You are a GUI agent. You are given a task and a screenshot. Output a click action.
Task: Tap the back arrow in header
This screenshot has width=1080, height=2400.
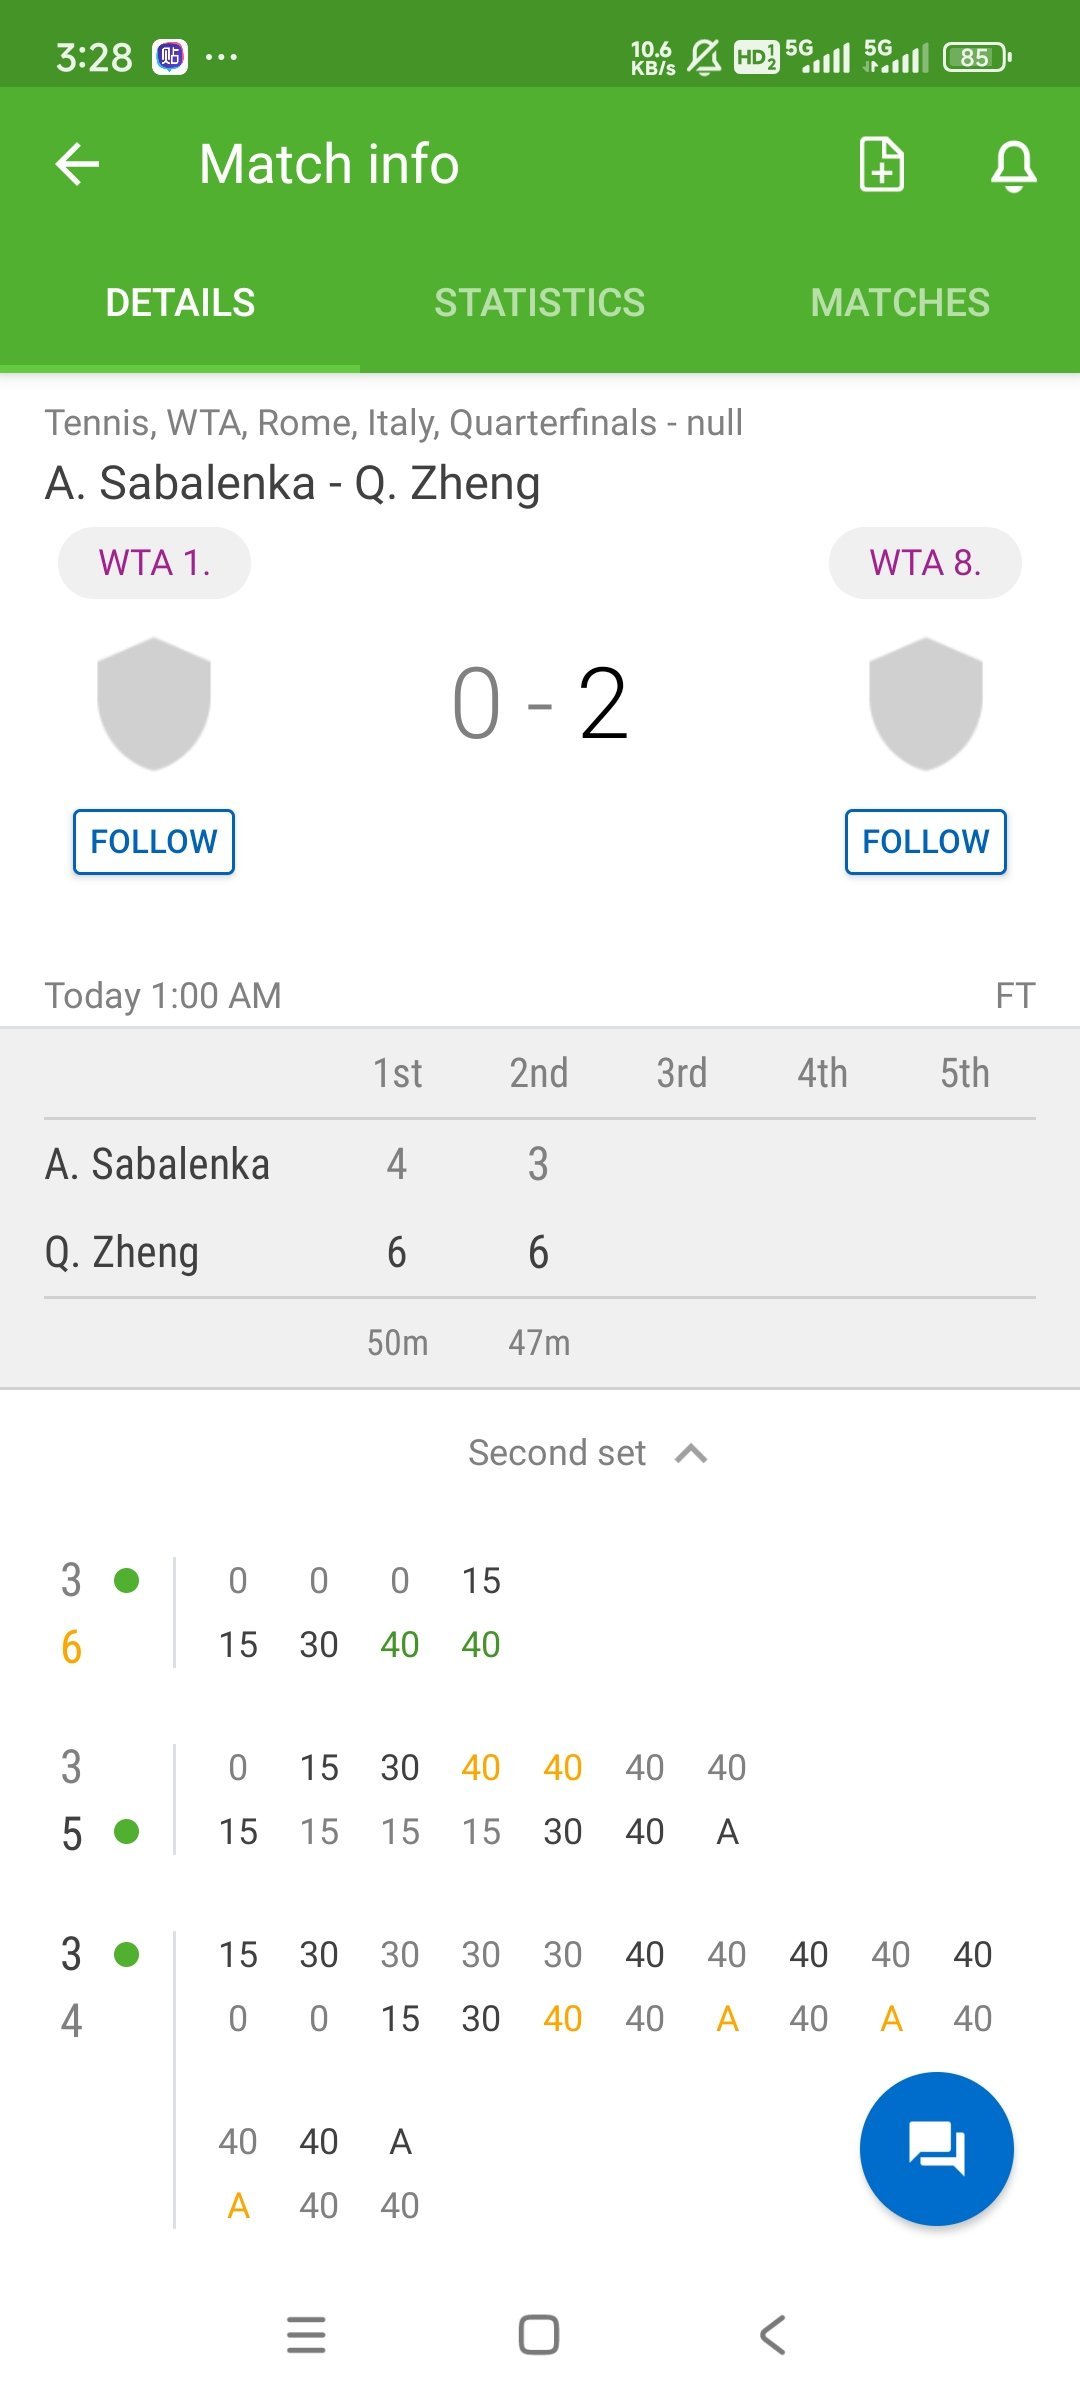pyautogui.click(x=77, y=164)
